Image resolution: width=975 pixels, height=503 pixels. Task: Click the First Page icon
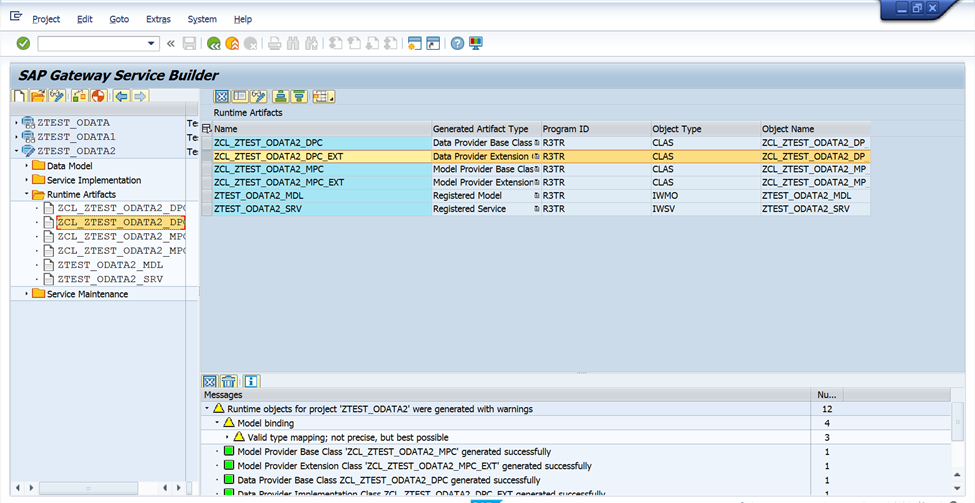[336, 44]
